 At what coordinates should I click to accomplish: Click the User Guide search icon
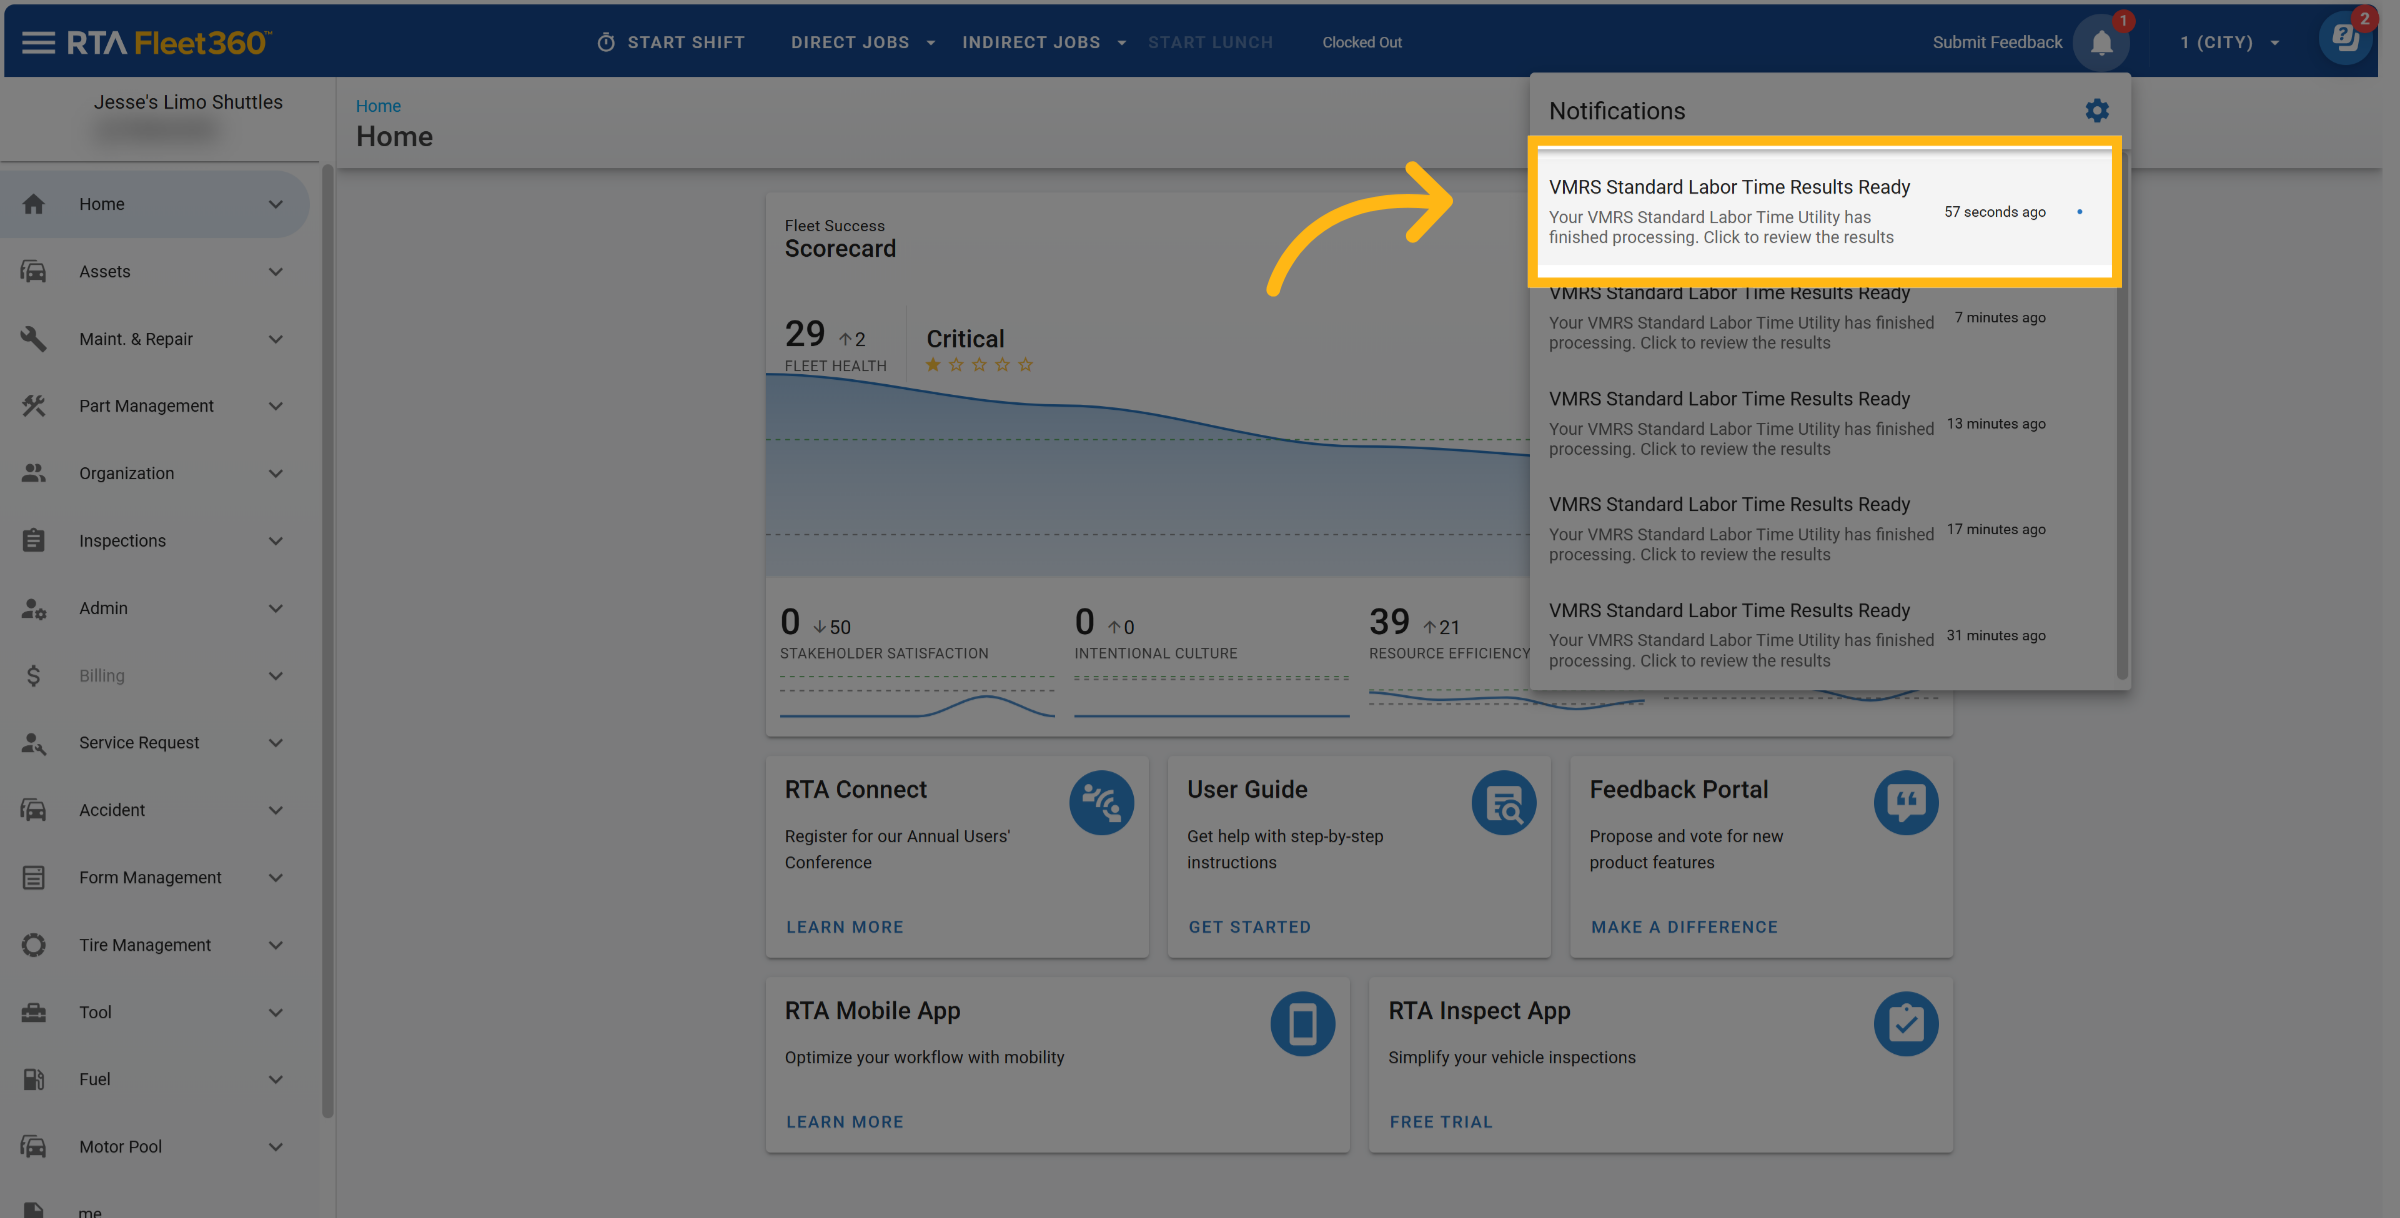tap(1503, 803)
